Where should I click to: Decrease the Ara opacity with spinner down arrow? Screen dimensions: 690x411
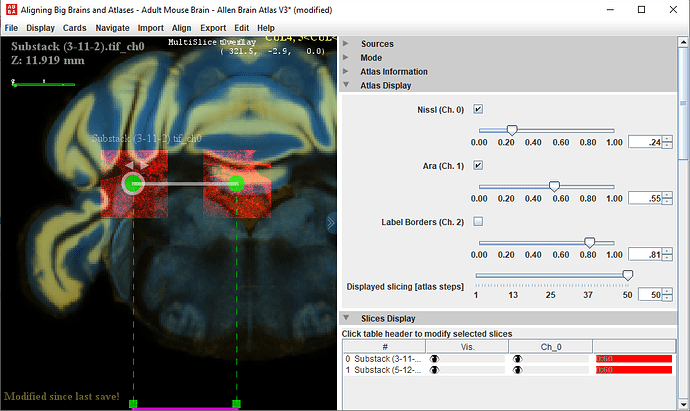point(667,202)
